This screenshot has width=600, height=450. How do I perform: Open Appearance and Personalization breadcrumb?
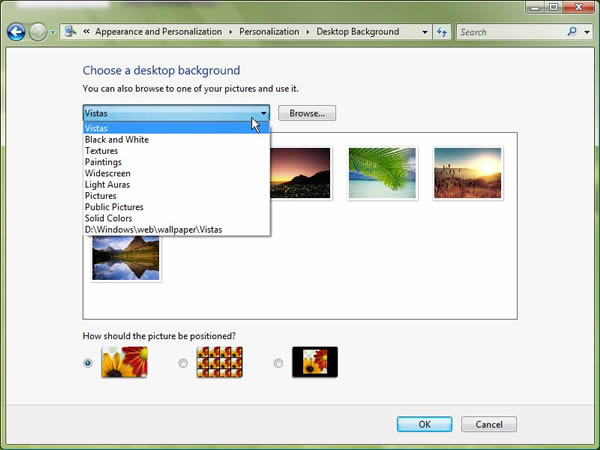tap(158, 31)
